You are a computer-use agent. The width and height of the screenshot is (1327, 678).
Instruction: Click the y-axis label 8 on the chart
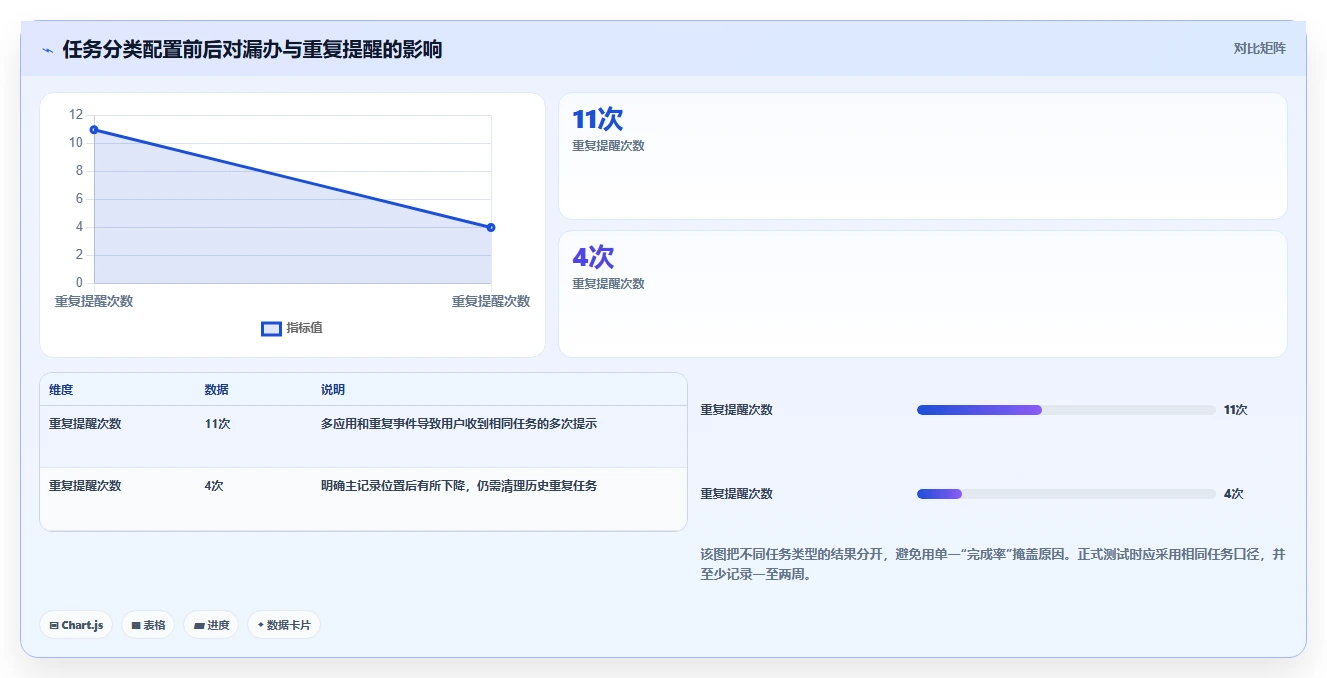coord(79,171)
